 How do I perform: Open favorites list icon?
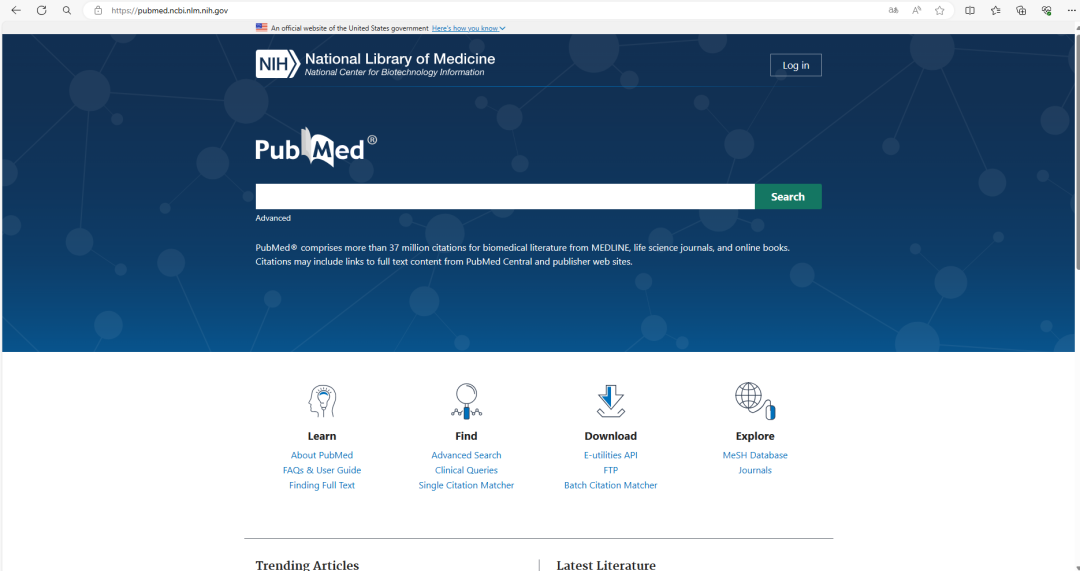tap(995, 10)
